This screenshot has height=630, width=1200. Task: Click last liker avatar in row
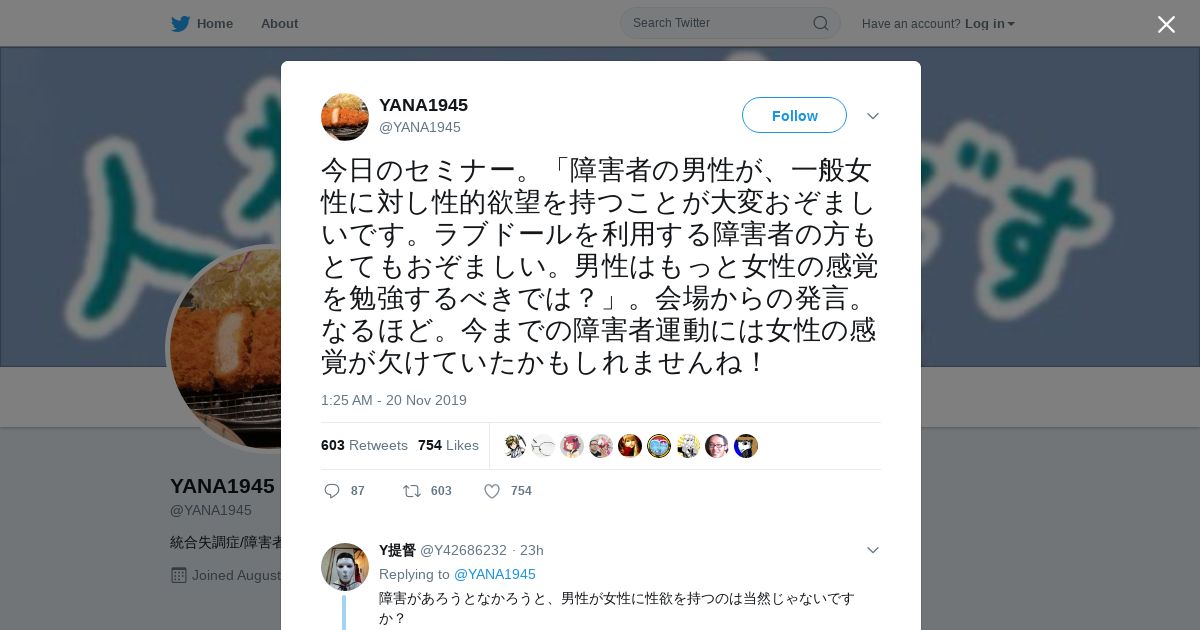pyautogui.click(x=746, y=446)
